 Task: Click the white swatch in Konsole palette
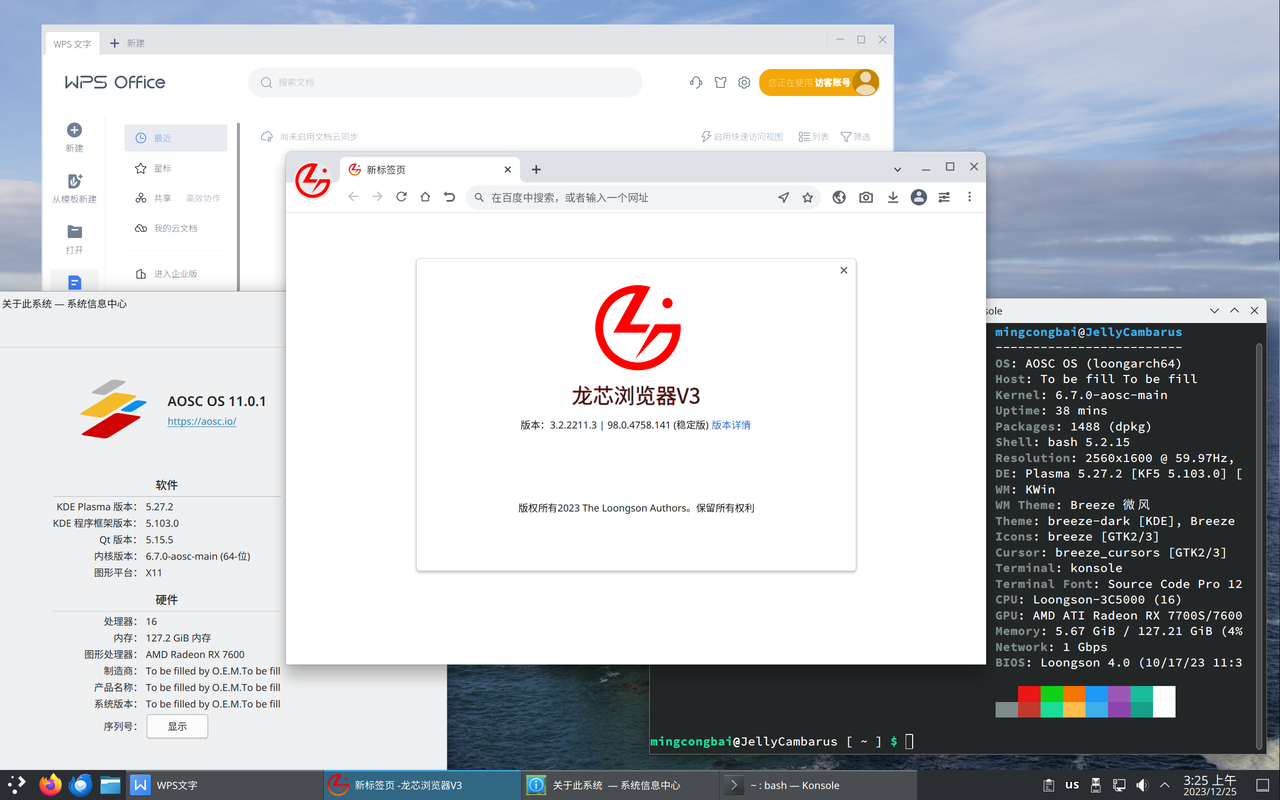[x=1164, y=701]
